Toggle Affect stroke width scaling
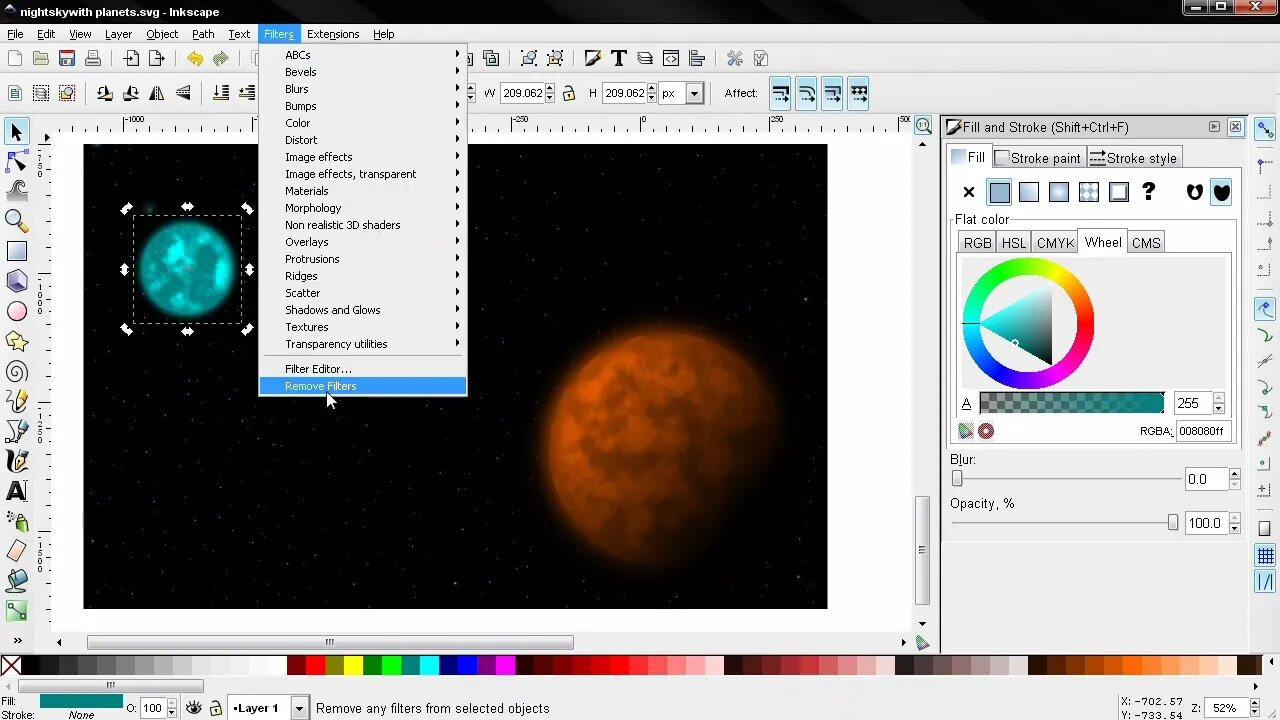 coord(781,93)
